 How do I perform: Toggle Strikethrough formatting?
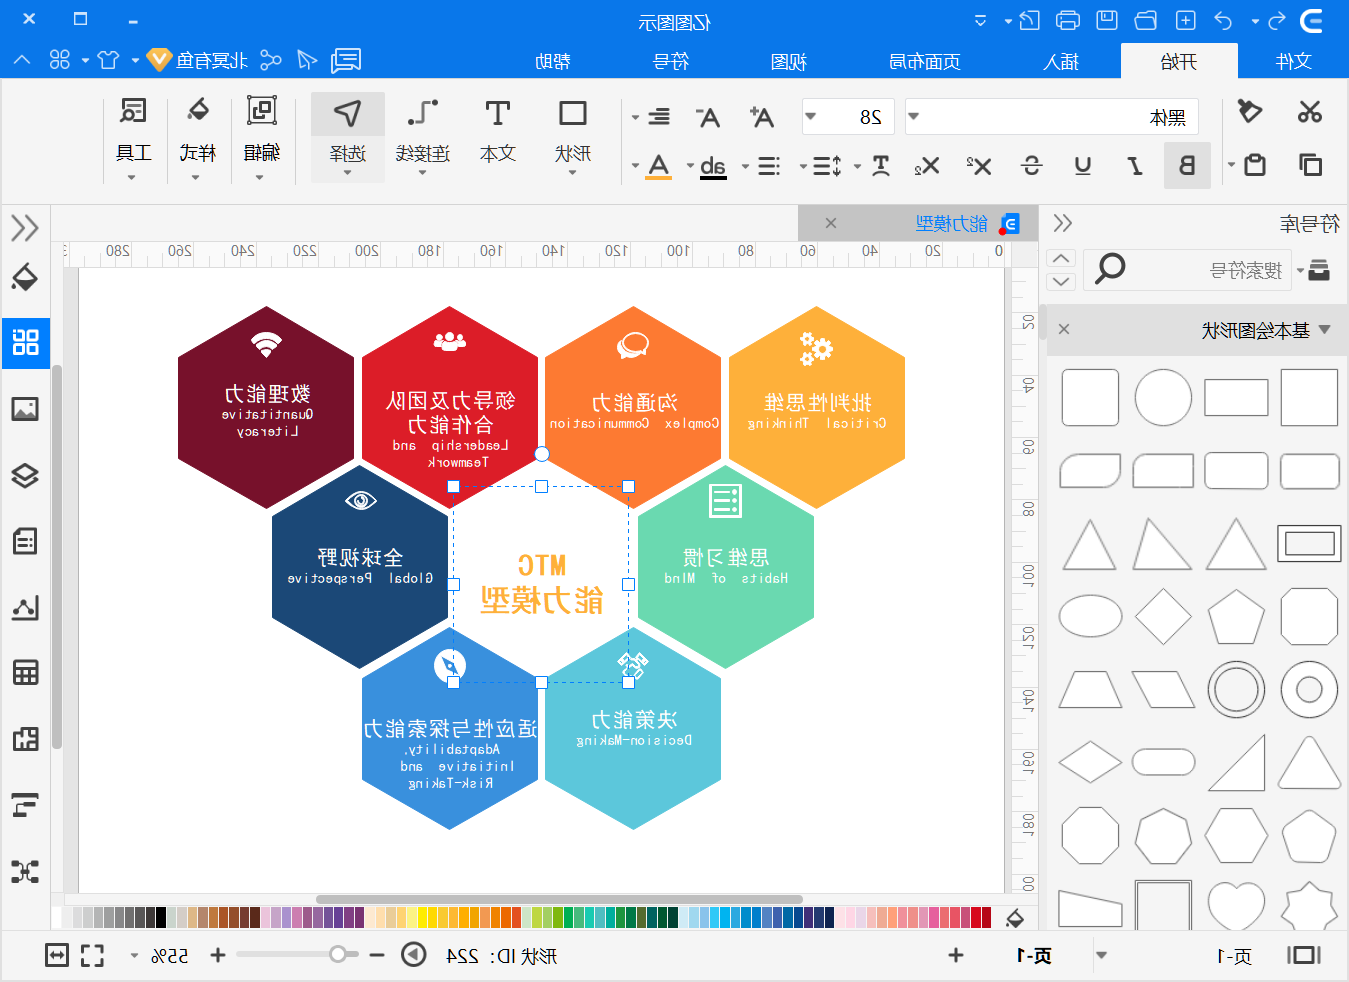1031,165
